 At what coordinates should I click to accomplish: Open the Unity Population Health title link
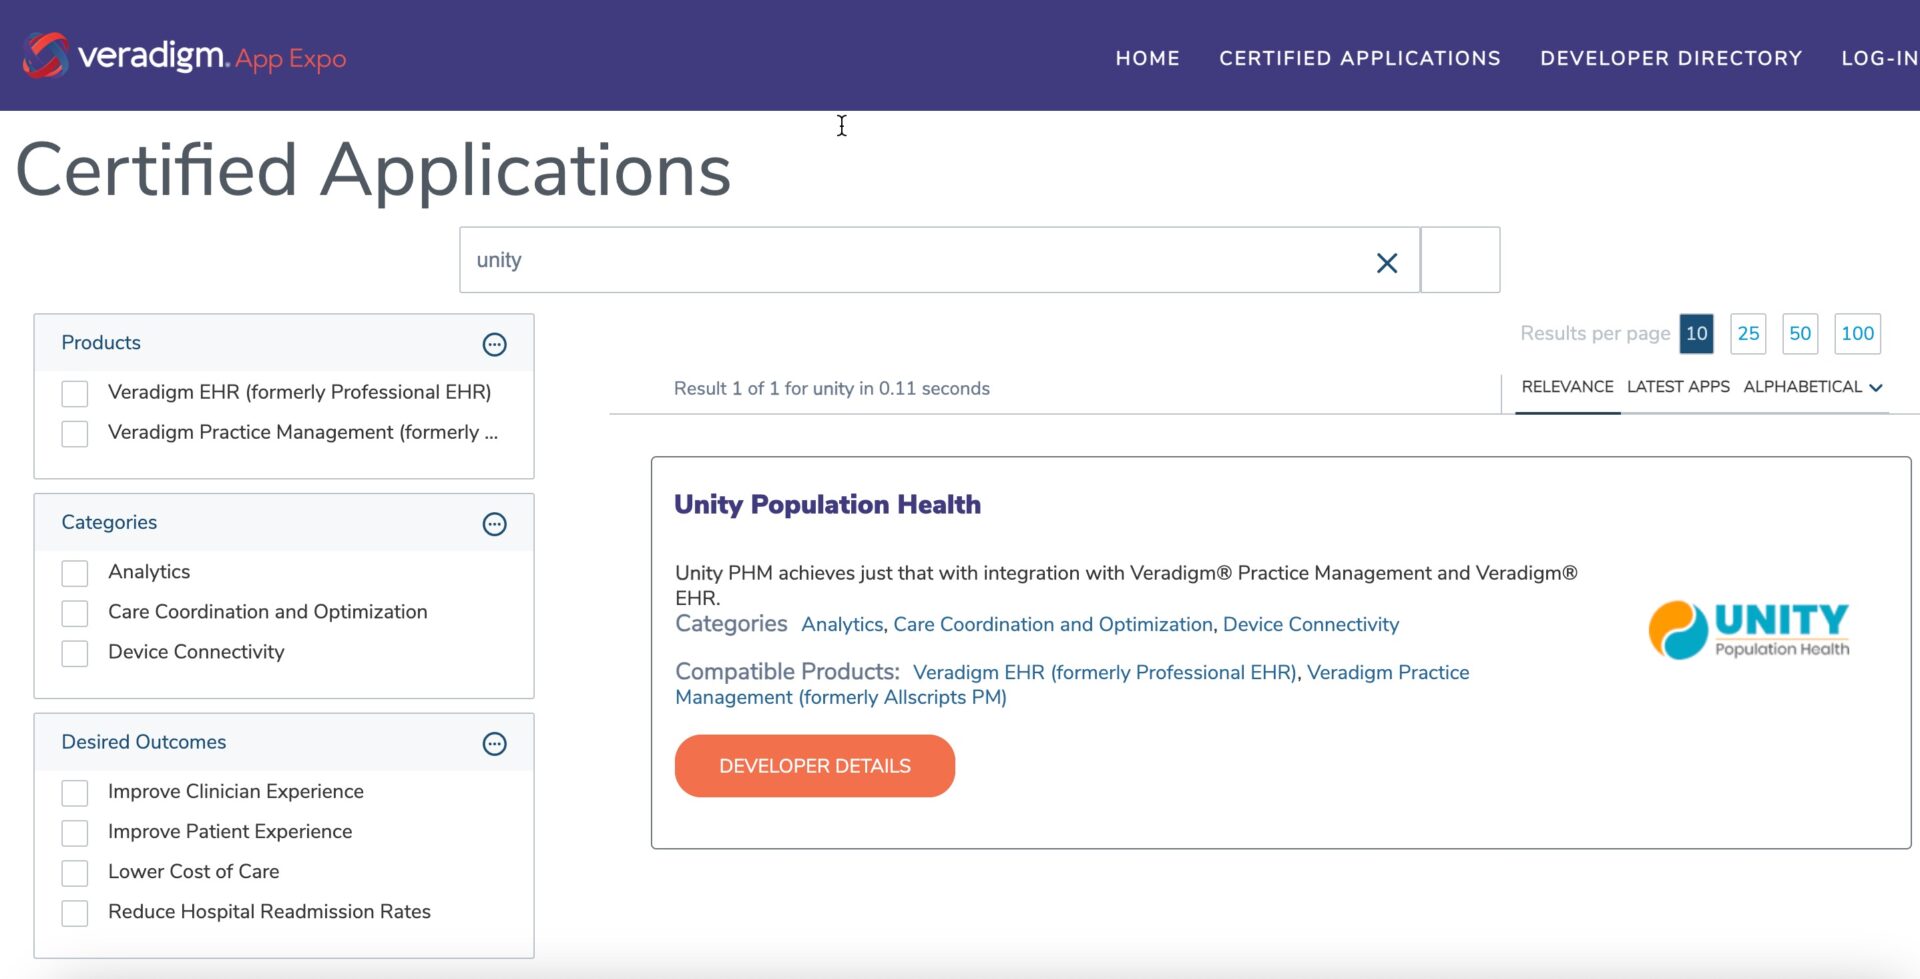827,504
